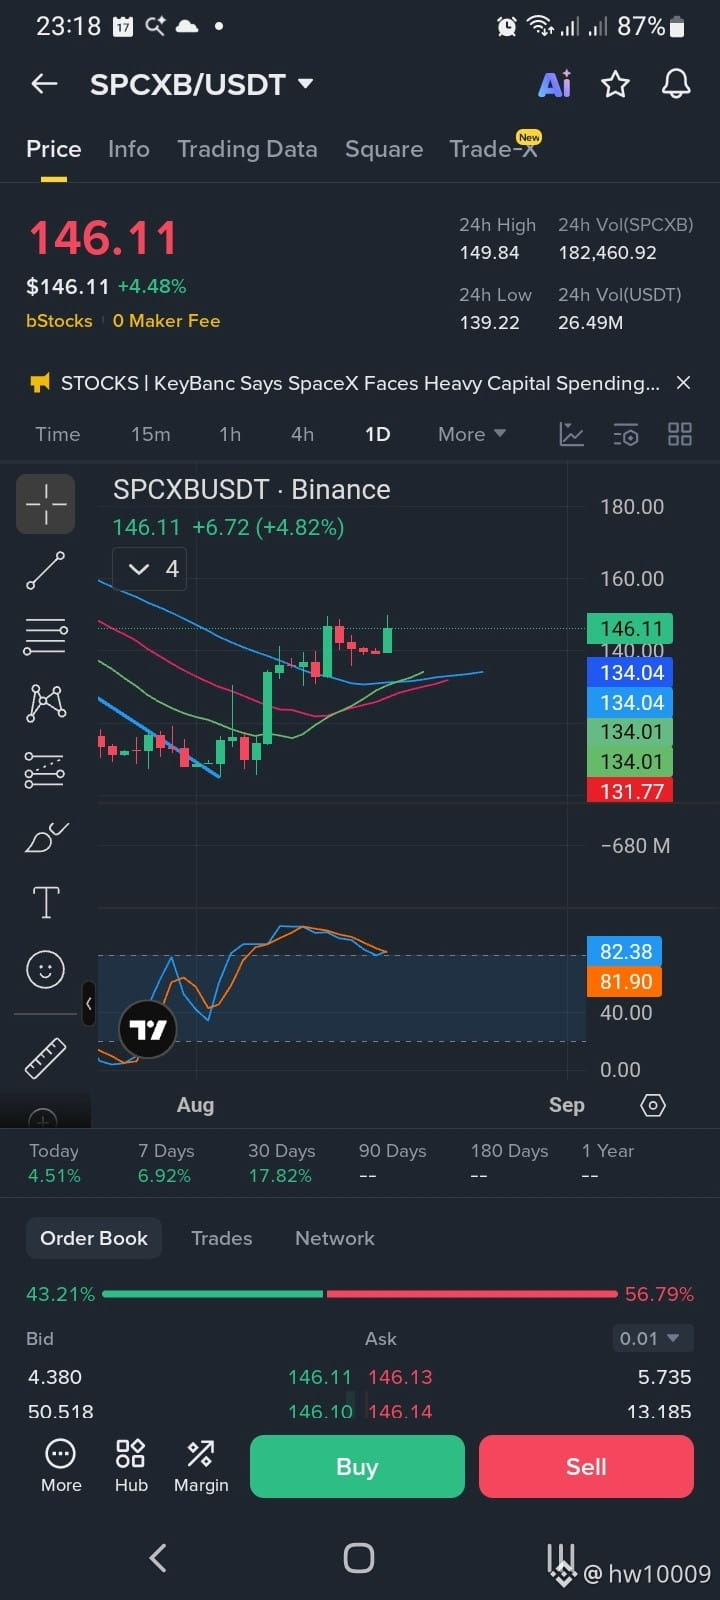Click the bid/ask ratio bar

pos(360,1294)
